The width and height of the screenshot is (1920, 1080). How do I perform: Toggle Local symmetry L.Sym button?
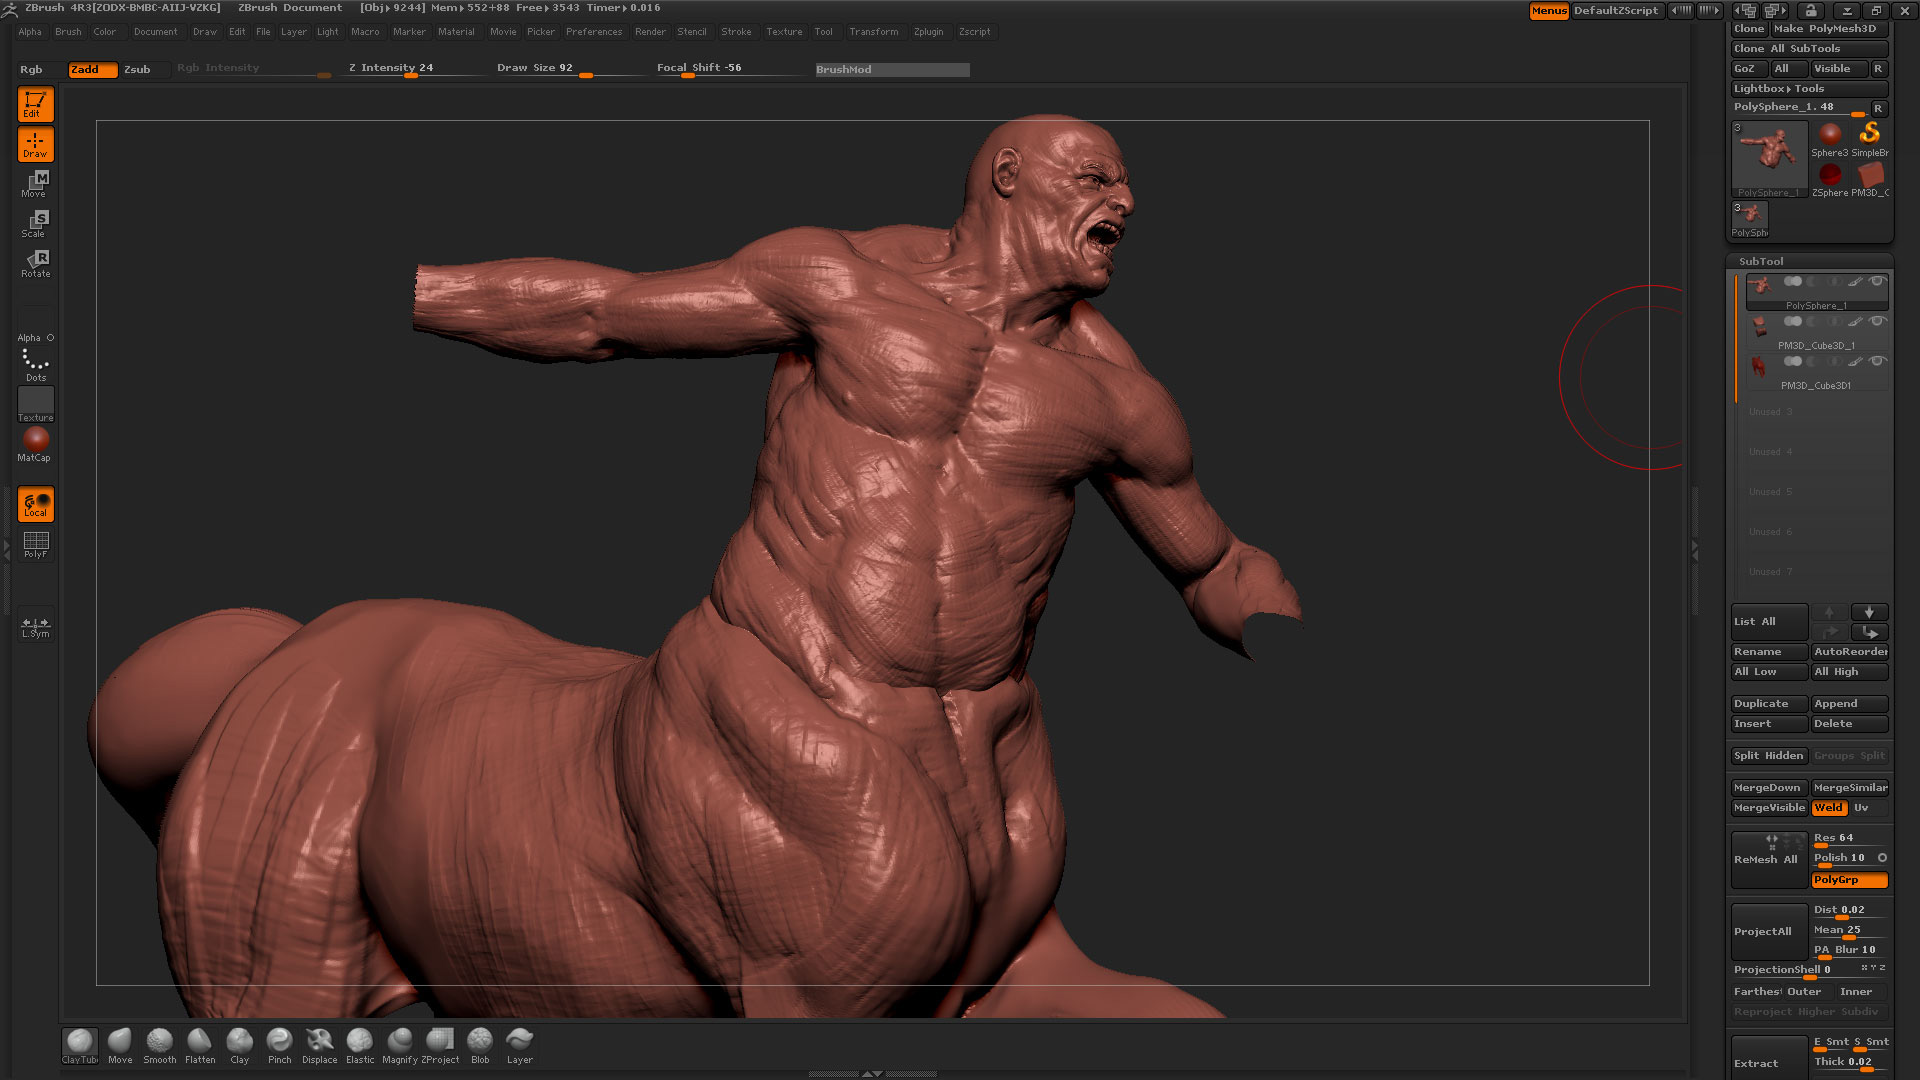click(35, 626)
